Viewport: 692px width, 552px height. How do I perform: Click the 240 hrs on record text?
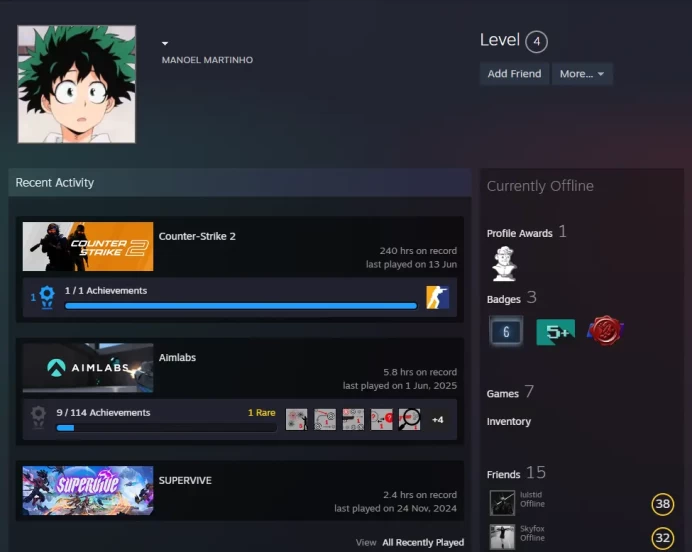(418, 251)
